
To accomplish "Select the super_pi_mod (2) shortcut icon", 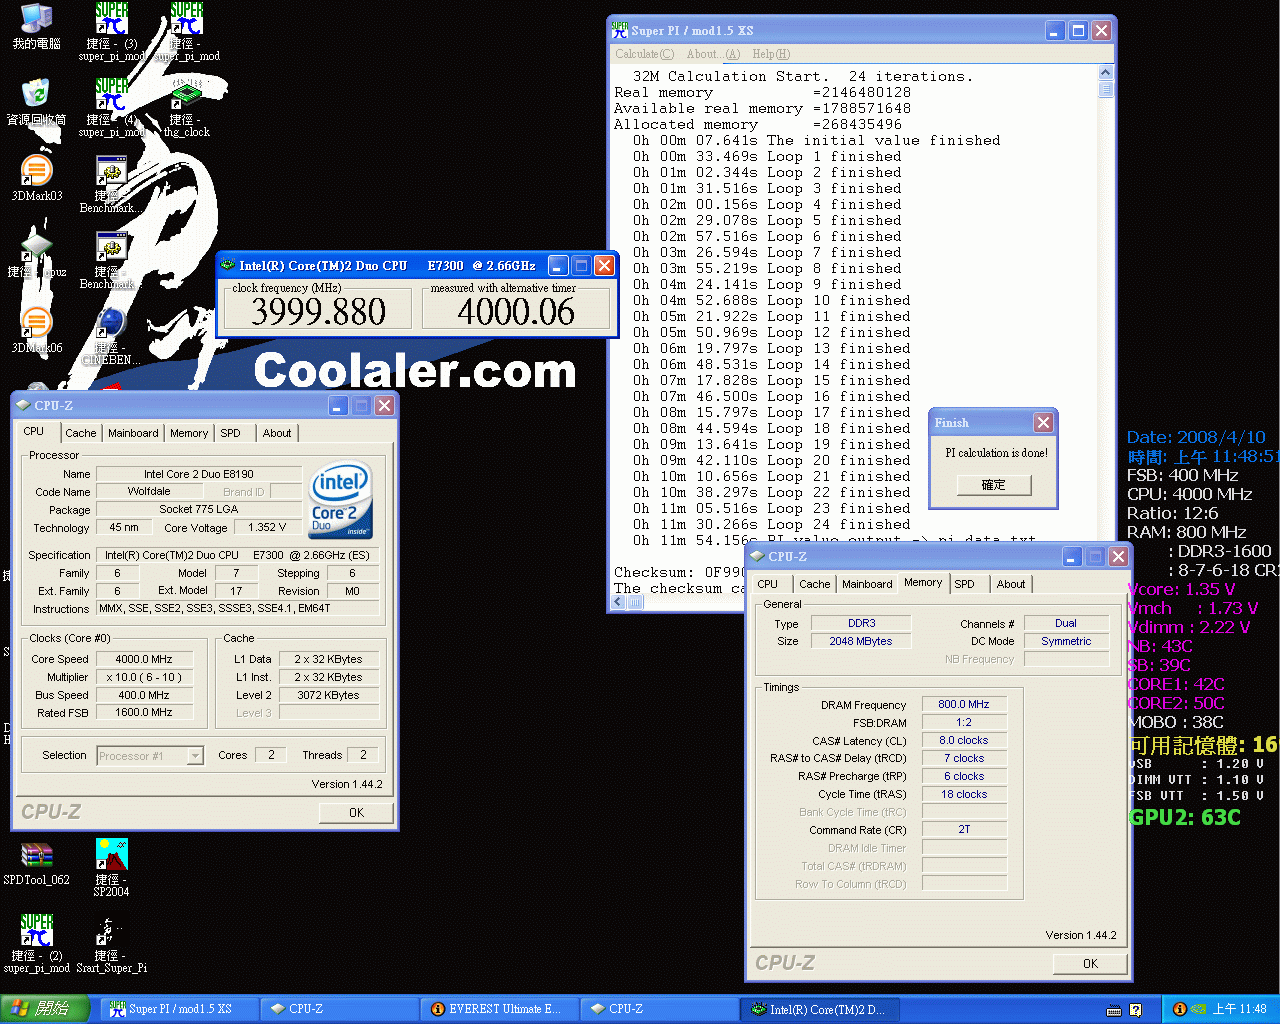I will 37,930.
